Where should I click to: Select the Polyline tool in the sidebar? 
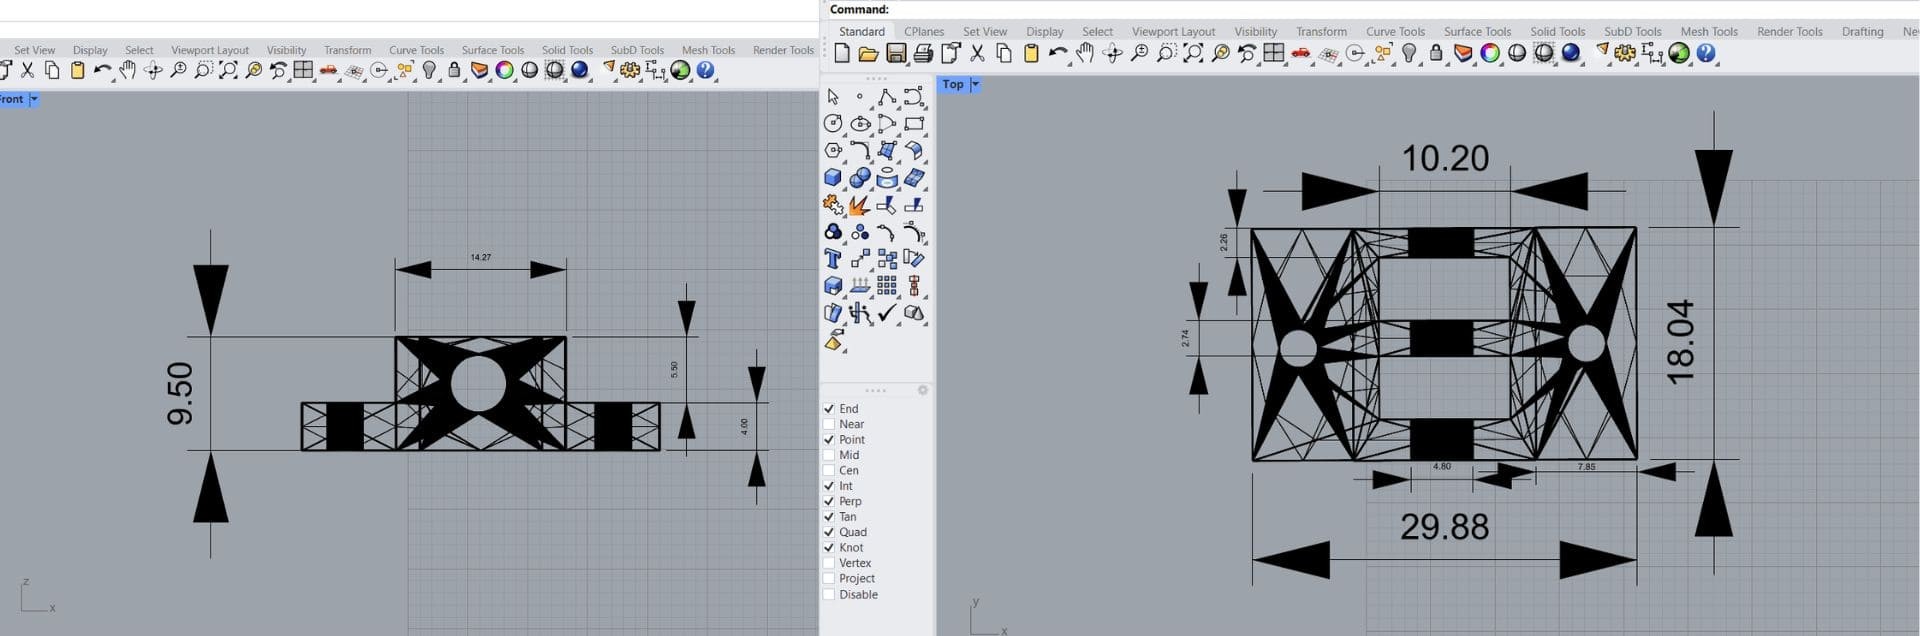click(886, 97)
